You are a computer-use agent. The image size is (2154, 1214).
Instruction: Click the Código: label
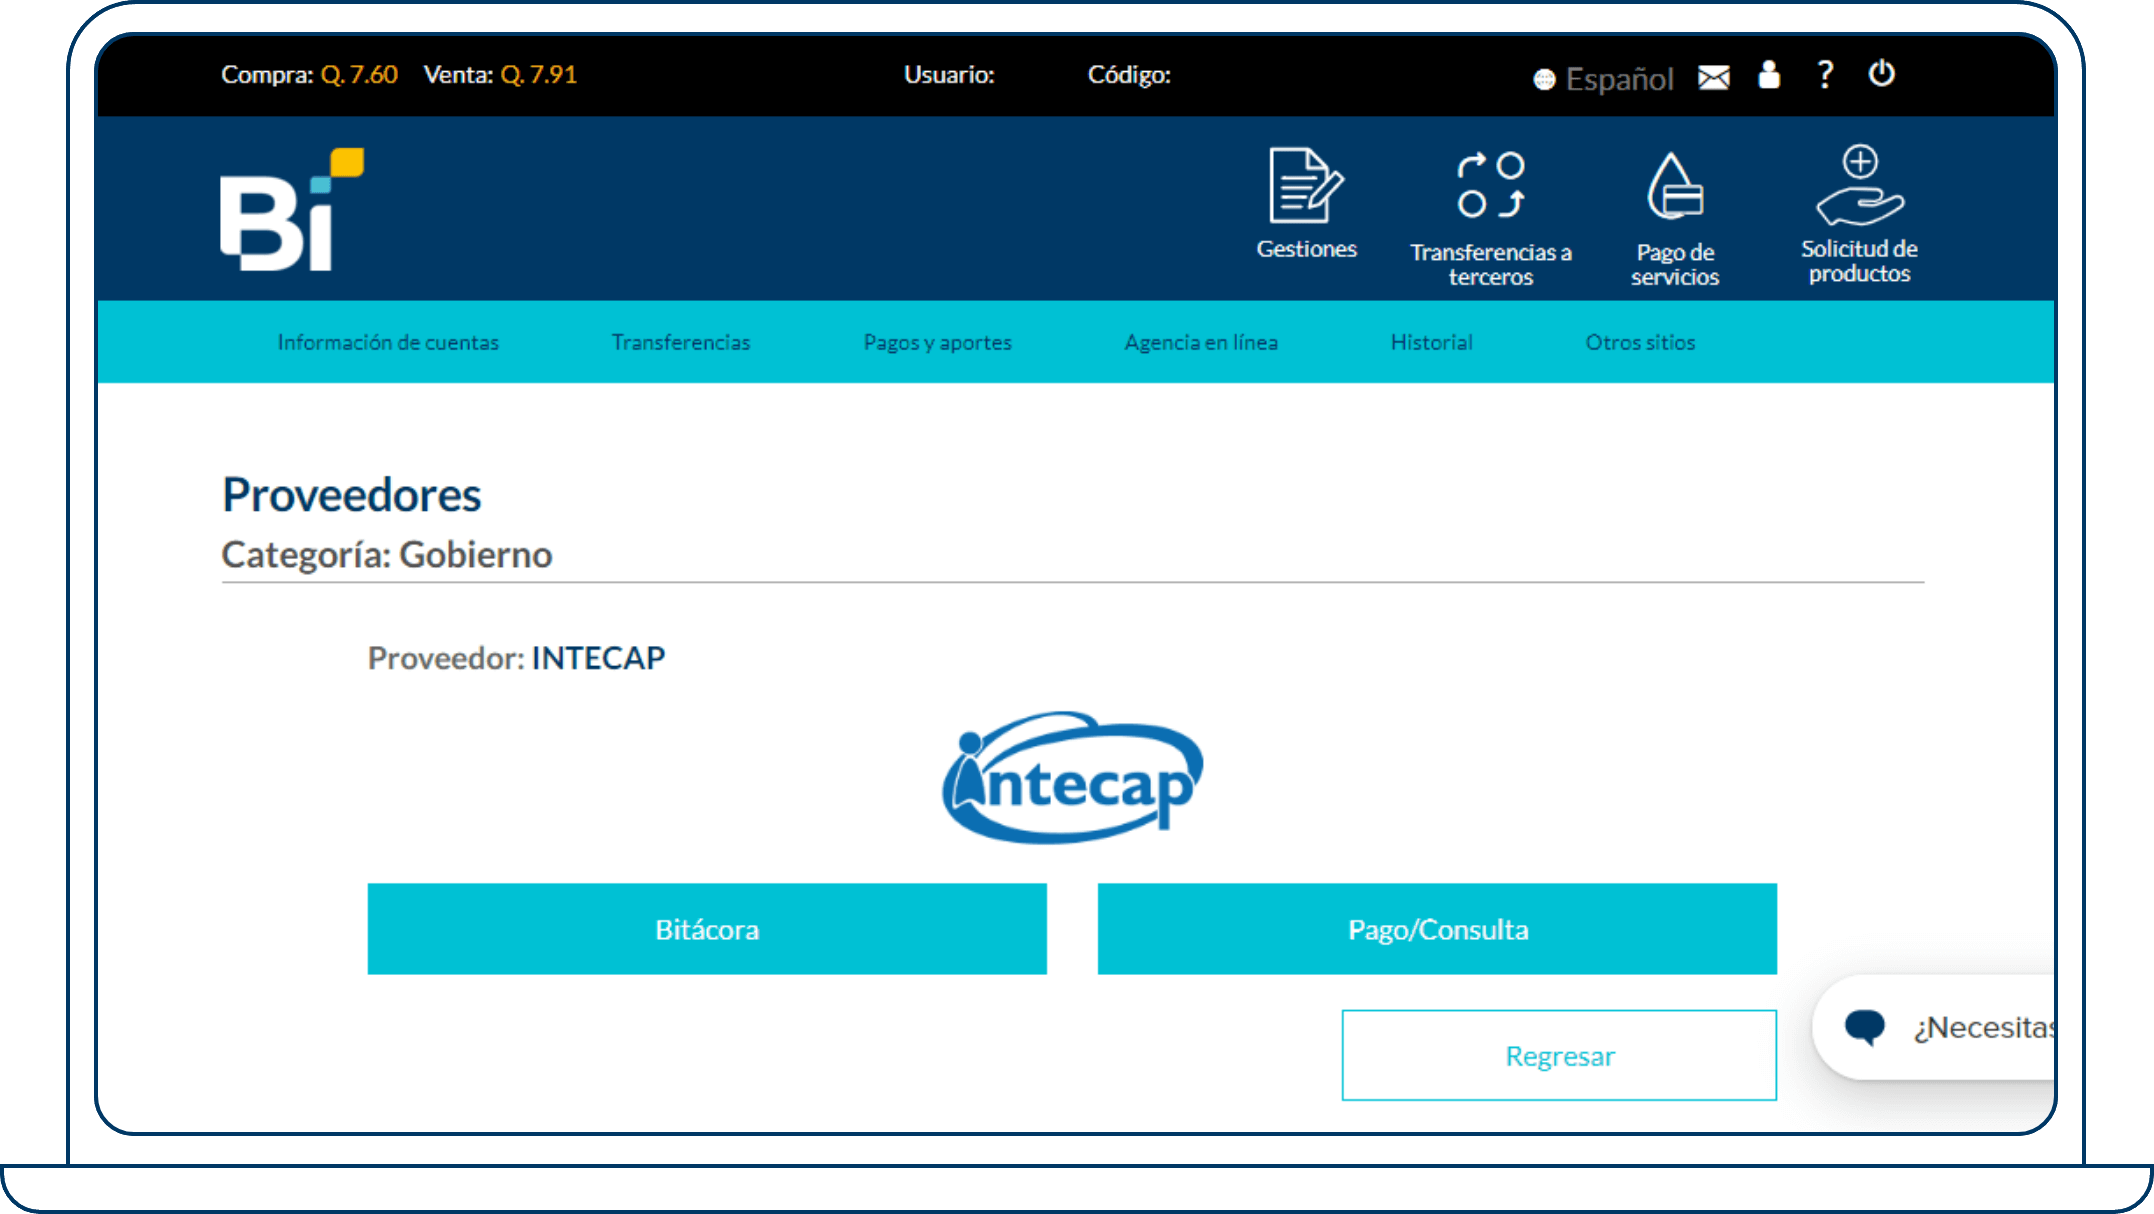(1129, 75)
